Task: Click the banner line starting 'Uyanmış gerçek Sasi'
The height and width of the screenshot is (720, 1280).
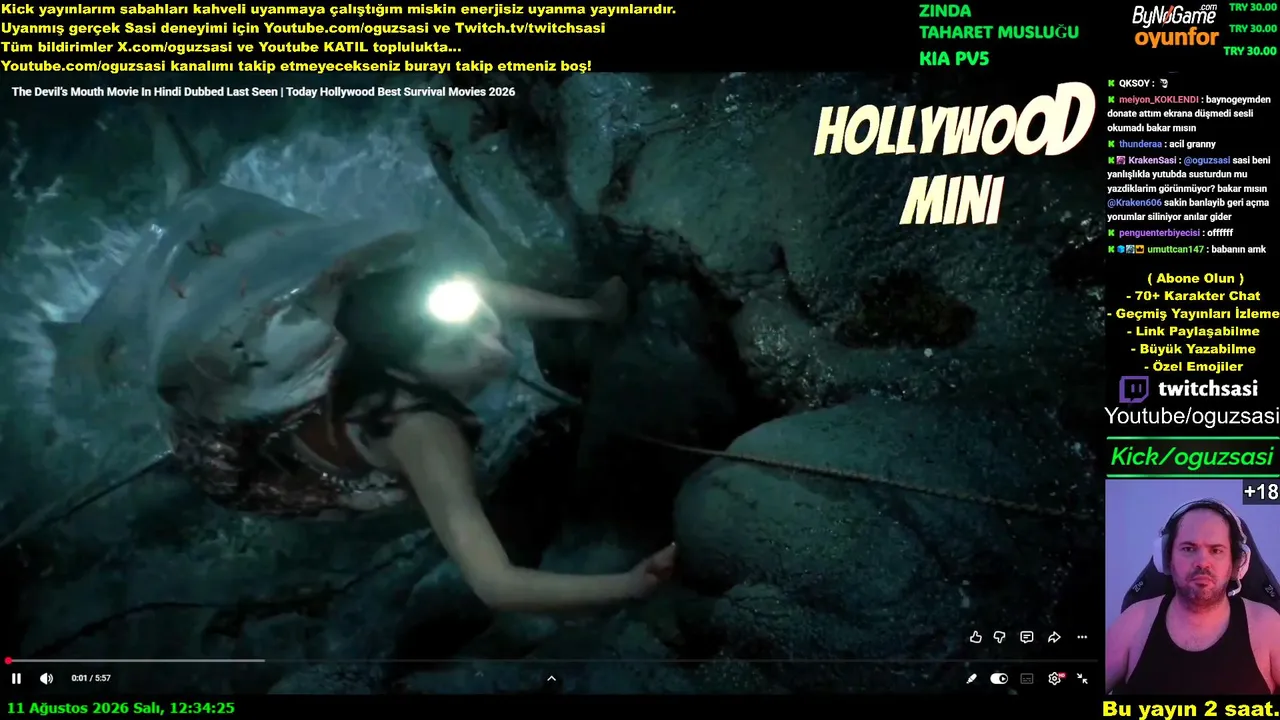Action: [x=303, y=28]
